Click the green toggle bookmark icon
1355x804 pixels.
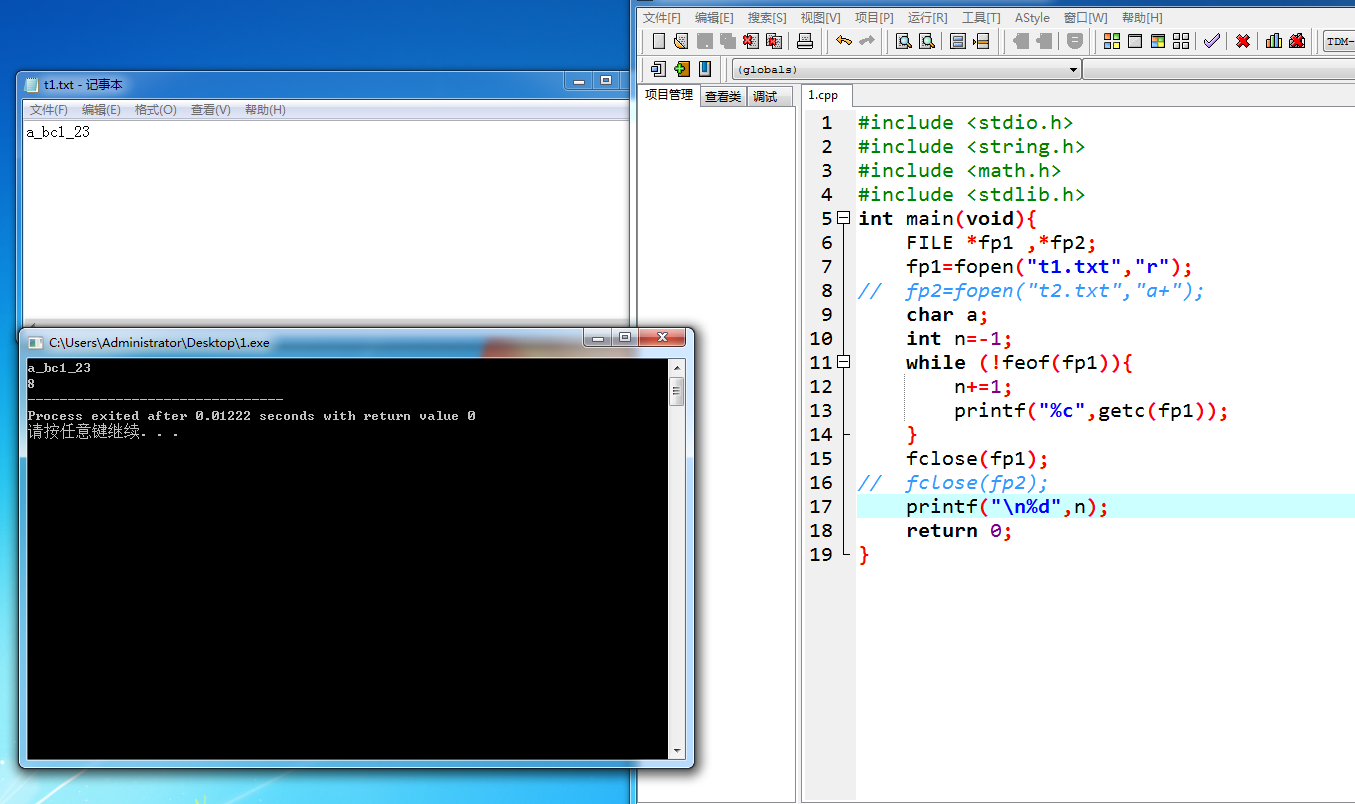682,69
